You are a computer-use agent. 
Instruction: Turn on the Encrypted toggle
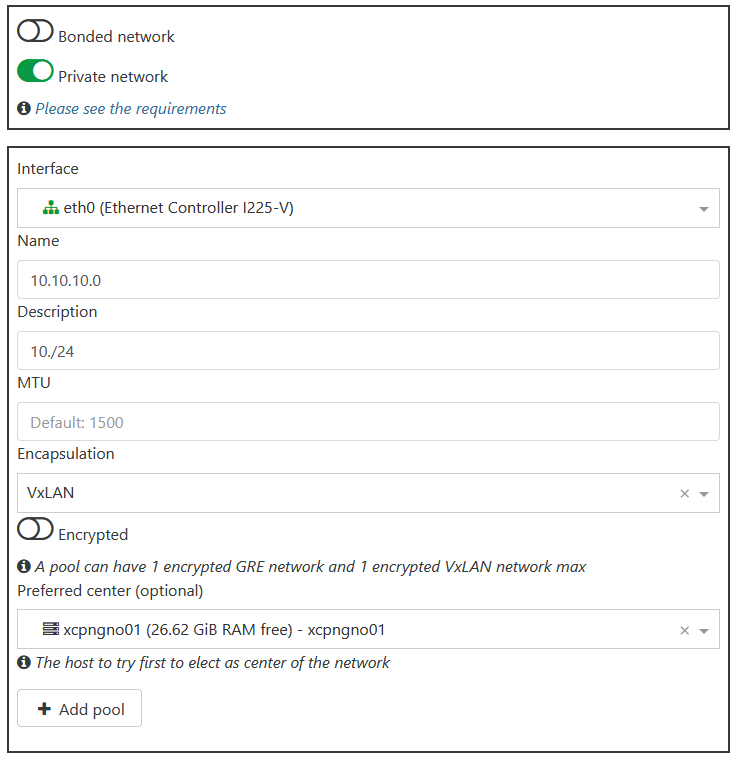(35, 529)
